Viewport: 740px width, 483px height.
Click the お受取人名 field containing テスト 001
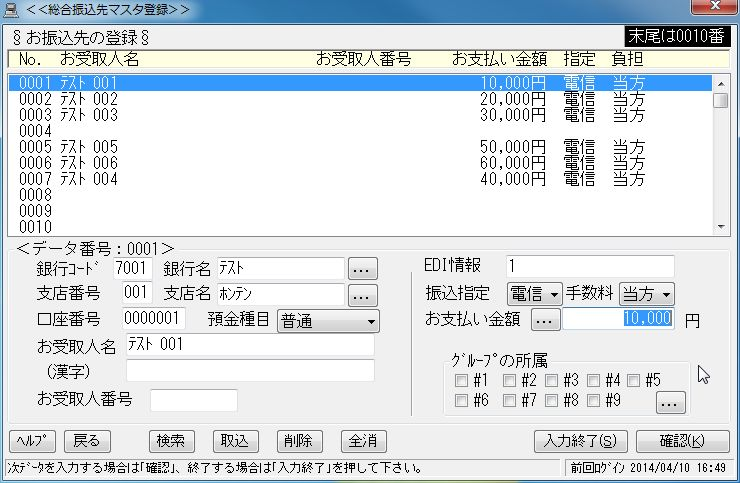point(250,345)
